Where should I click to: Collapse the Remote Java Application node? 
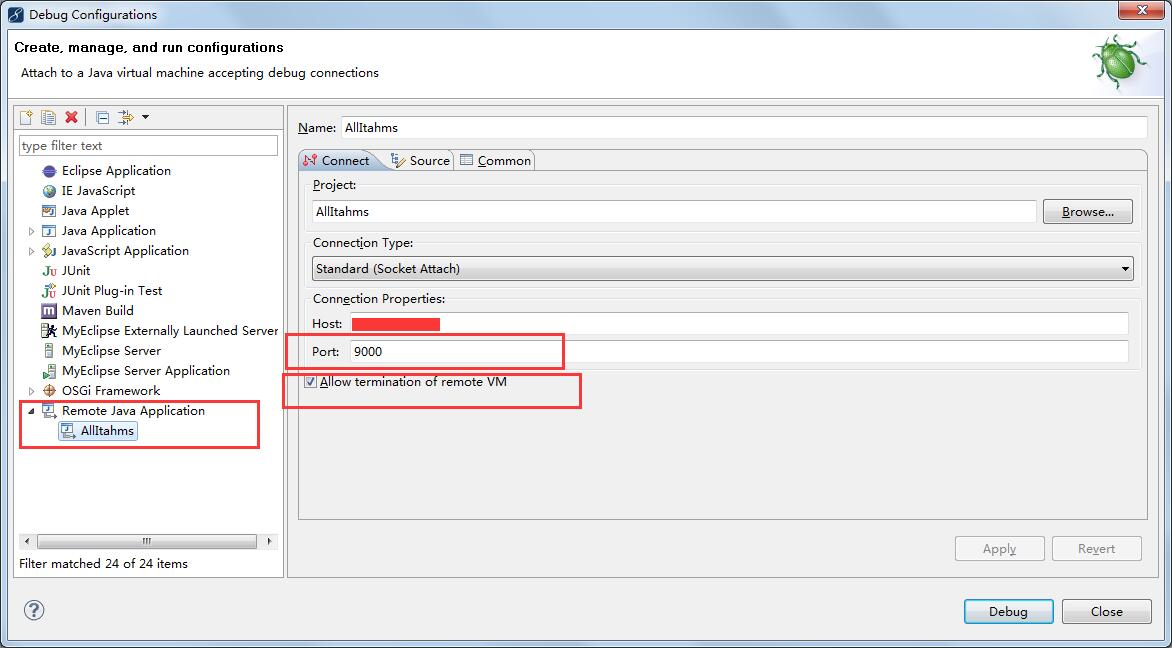pos(31,411)
